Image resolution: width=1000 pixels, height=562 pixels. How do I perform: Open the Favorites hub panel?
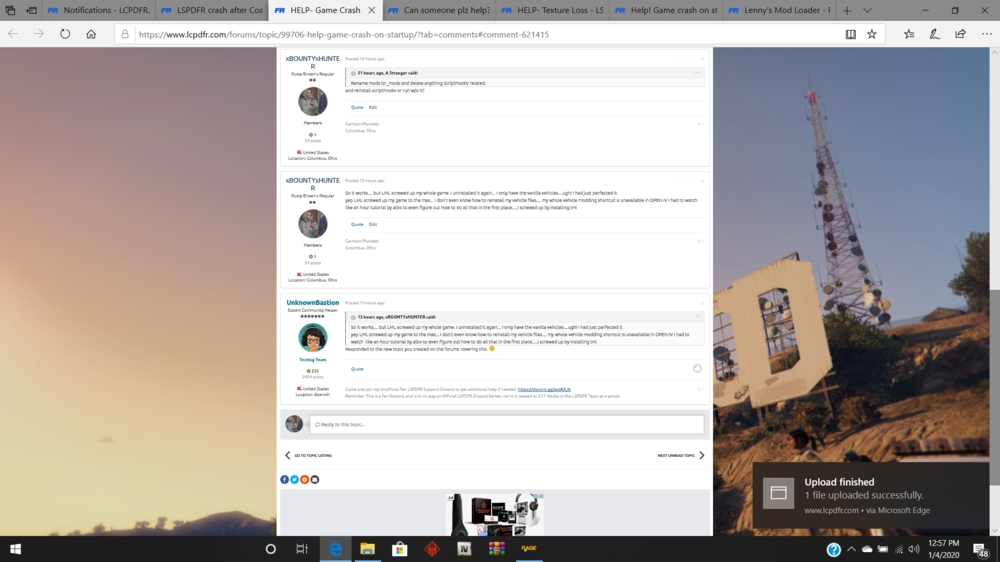[x=909, y=34]
